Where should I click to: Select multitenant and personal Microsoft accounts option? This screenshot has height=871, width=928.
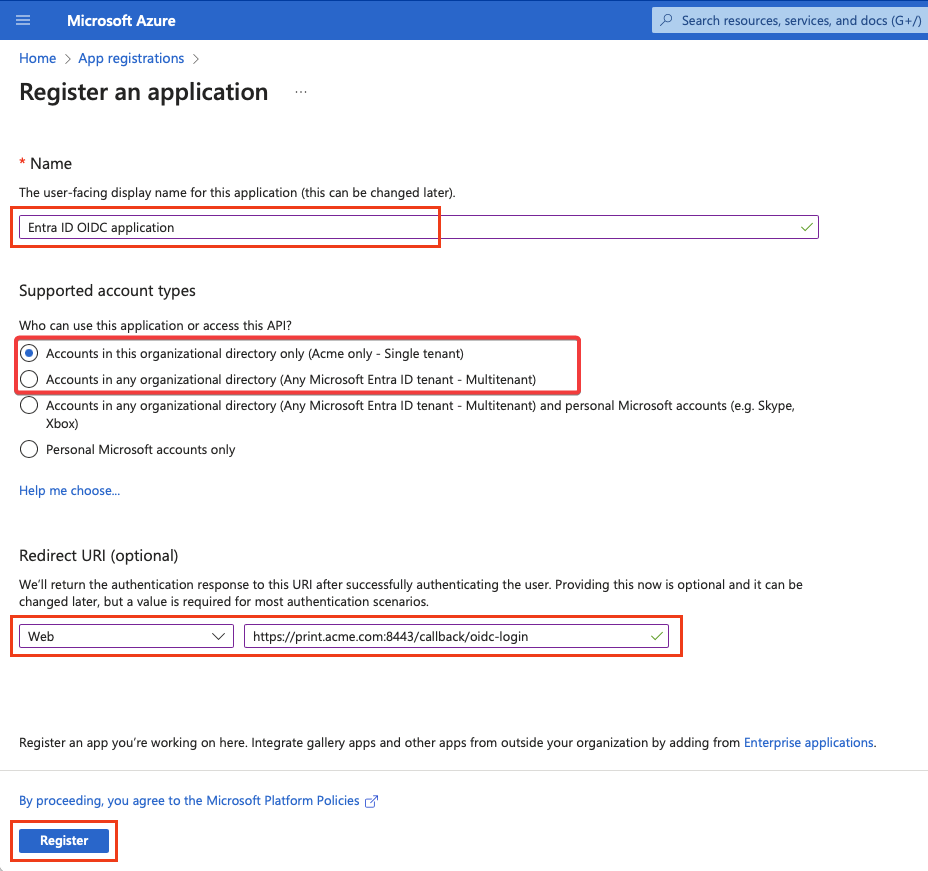[x=29, y=406]
